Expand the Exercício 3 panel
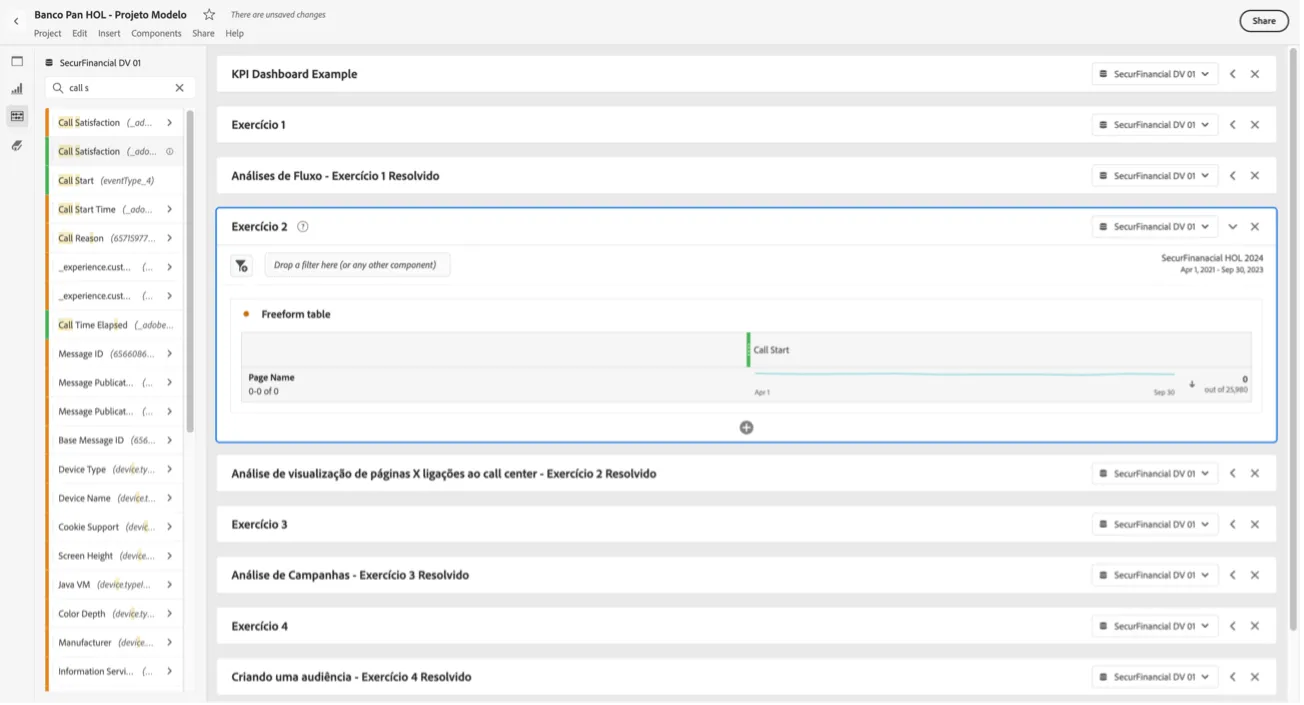The height and width of the screenshot is (705, 1304). [1233, 525]
